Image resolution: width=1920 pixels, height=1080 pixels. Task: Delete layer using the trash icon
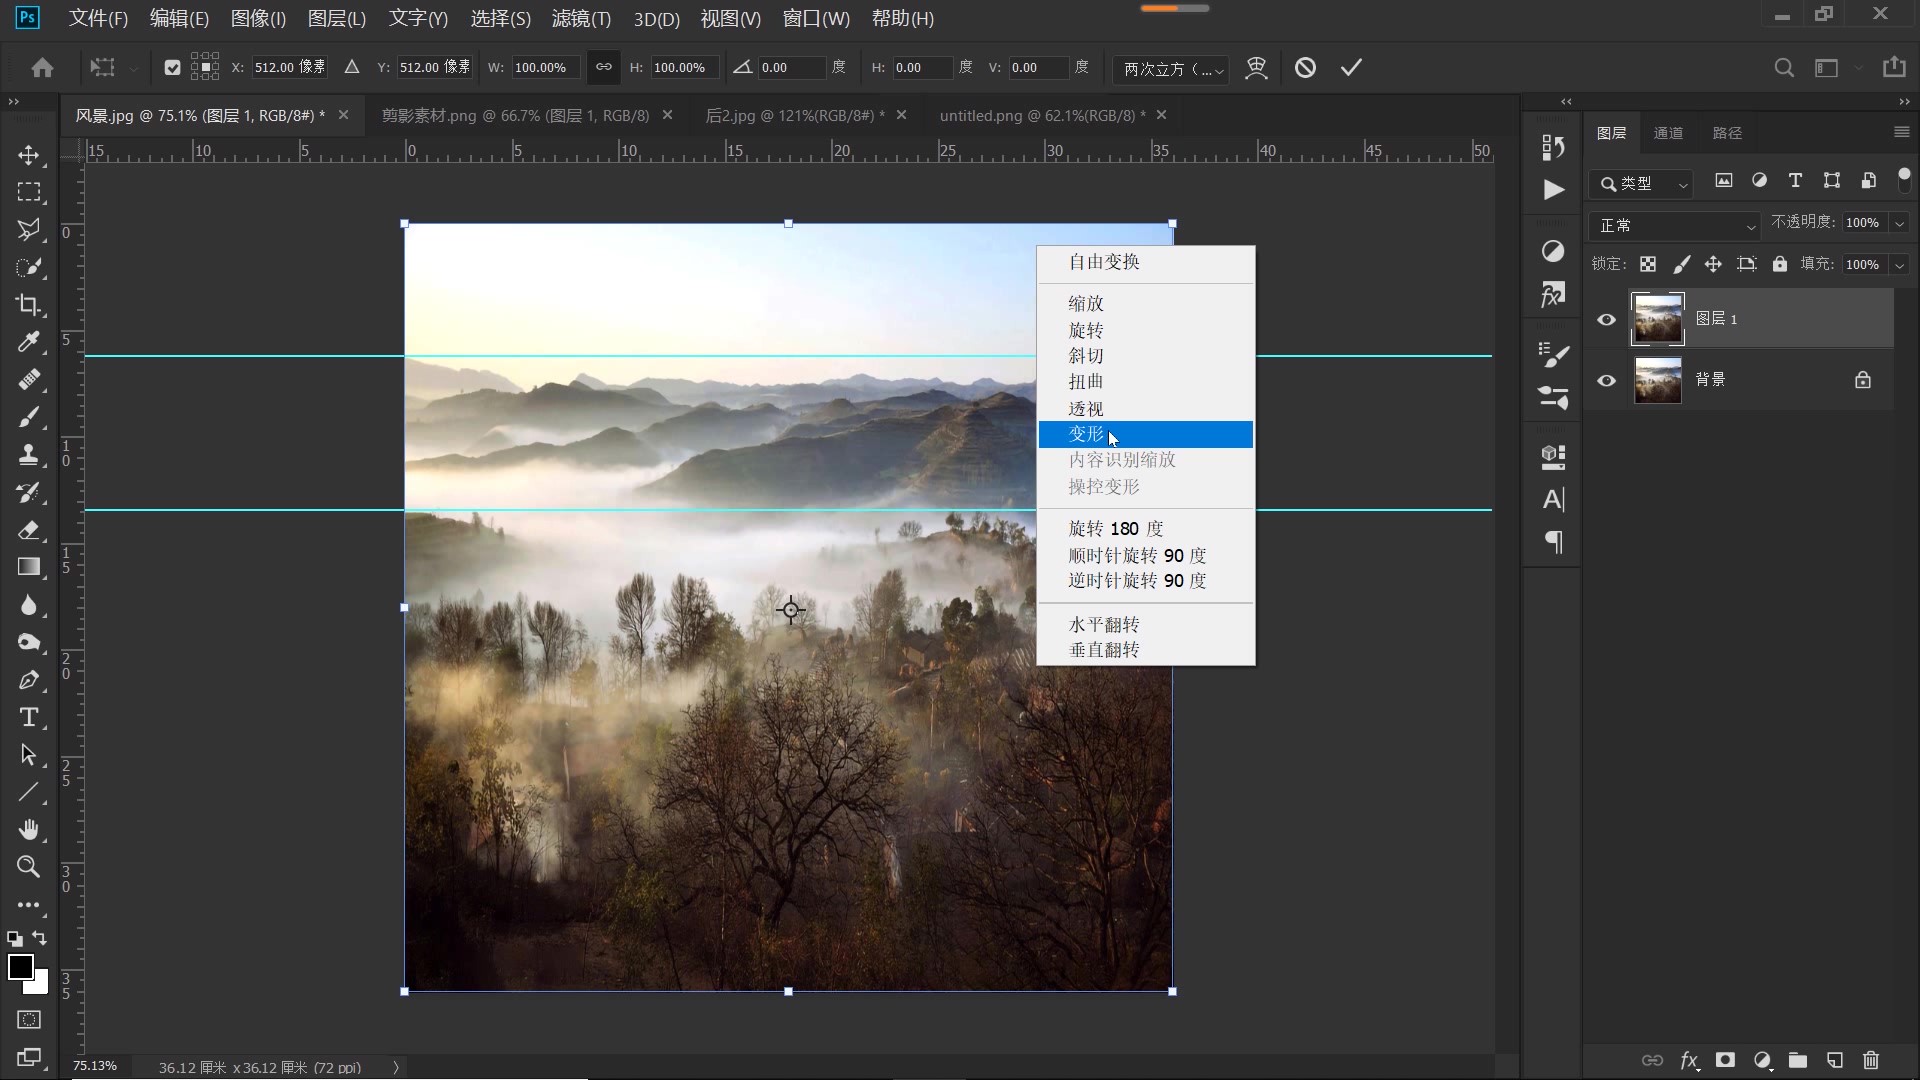(x=1870, y=1061)
